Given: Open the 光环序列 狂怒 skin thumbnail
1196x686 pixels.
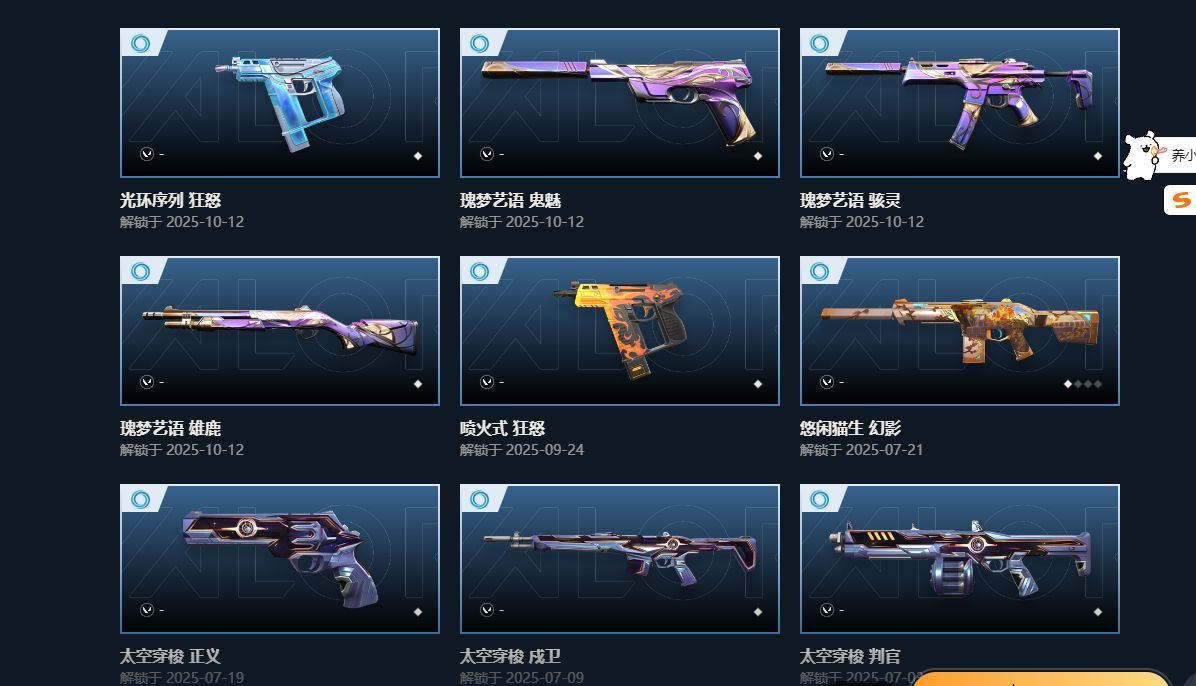Looking at the screenshot, I should (x=280, y=103).
